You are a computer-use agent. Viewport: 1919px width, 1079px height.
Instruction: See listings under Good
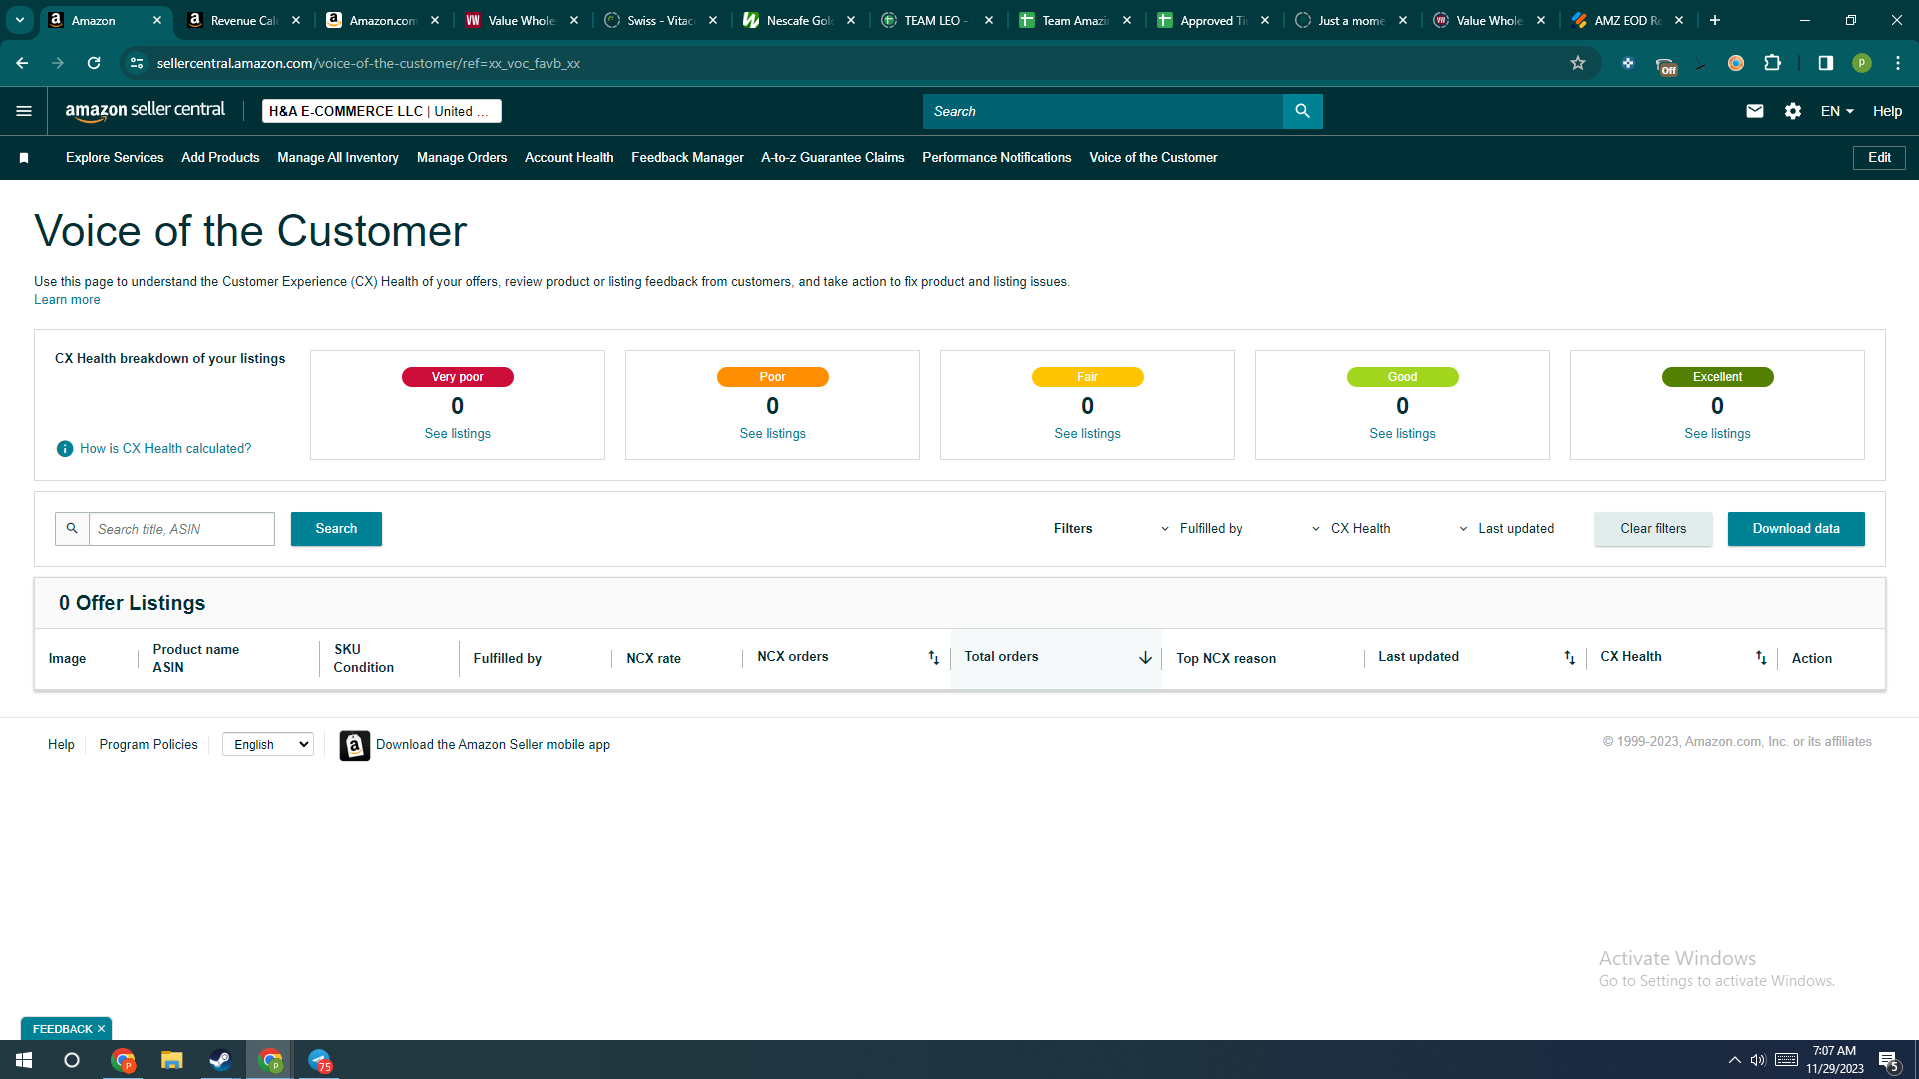pyautogui.click(x=1403, y=434)
